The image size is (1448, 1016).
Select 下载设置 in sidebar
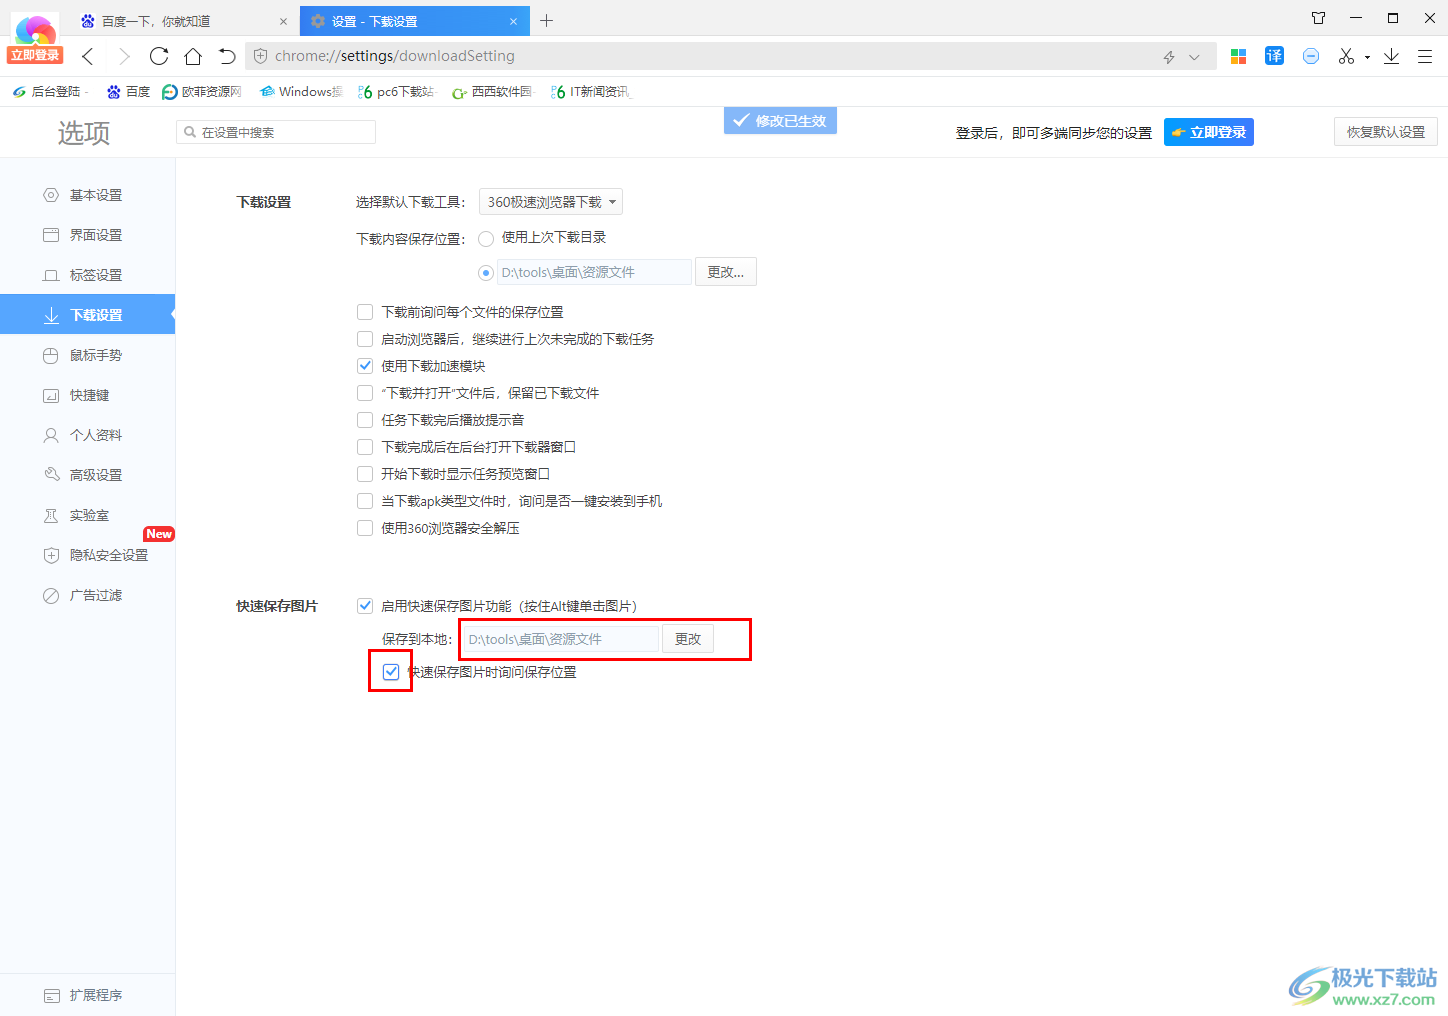(x=87, y=315)
